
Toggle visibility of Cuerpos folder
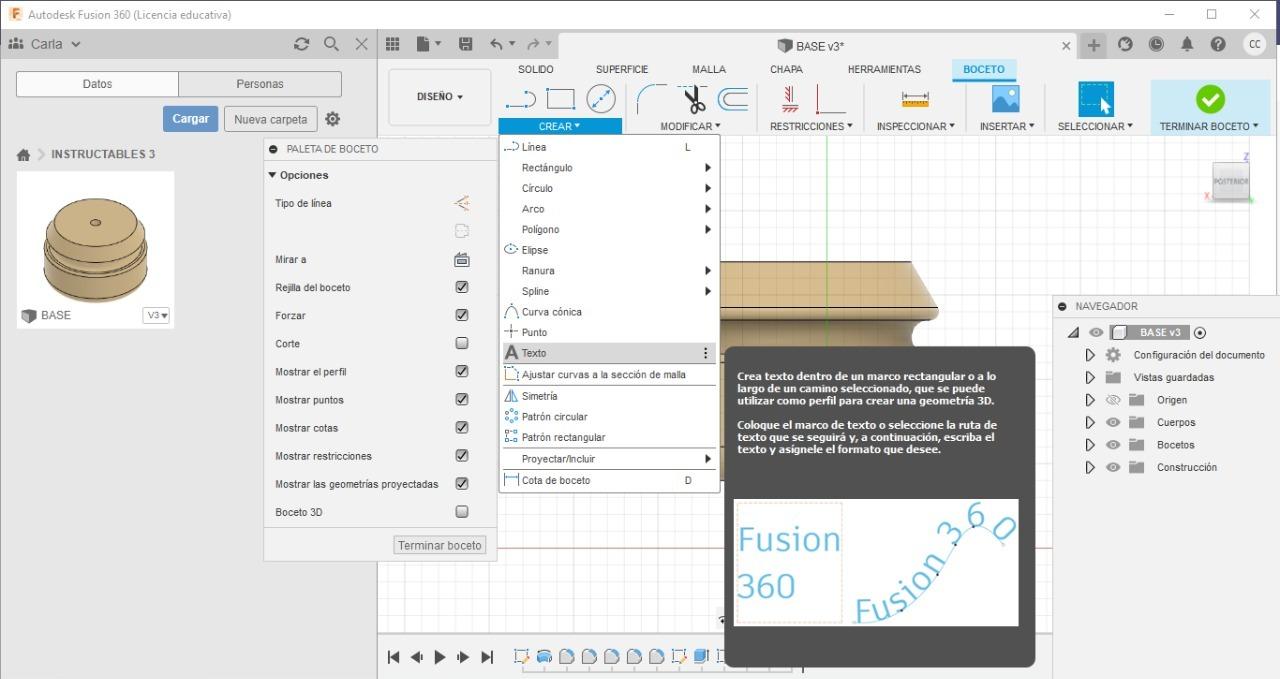(x=1113, y=422)
